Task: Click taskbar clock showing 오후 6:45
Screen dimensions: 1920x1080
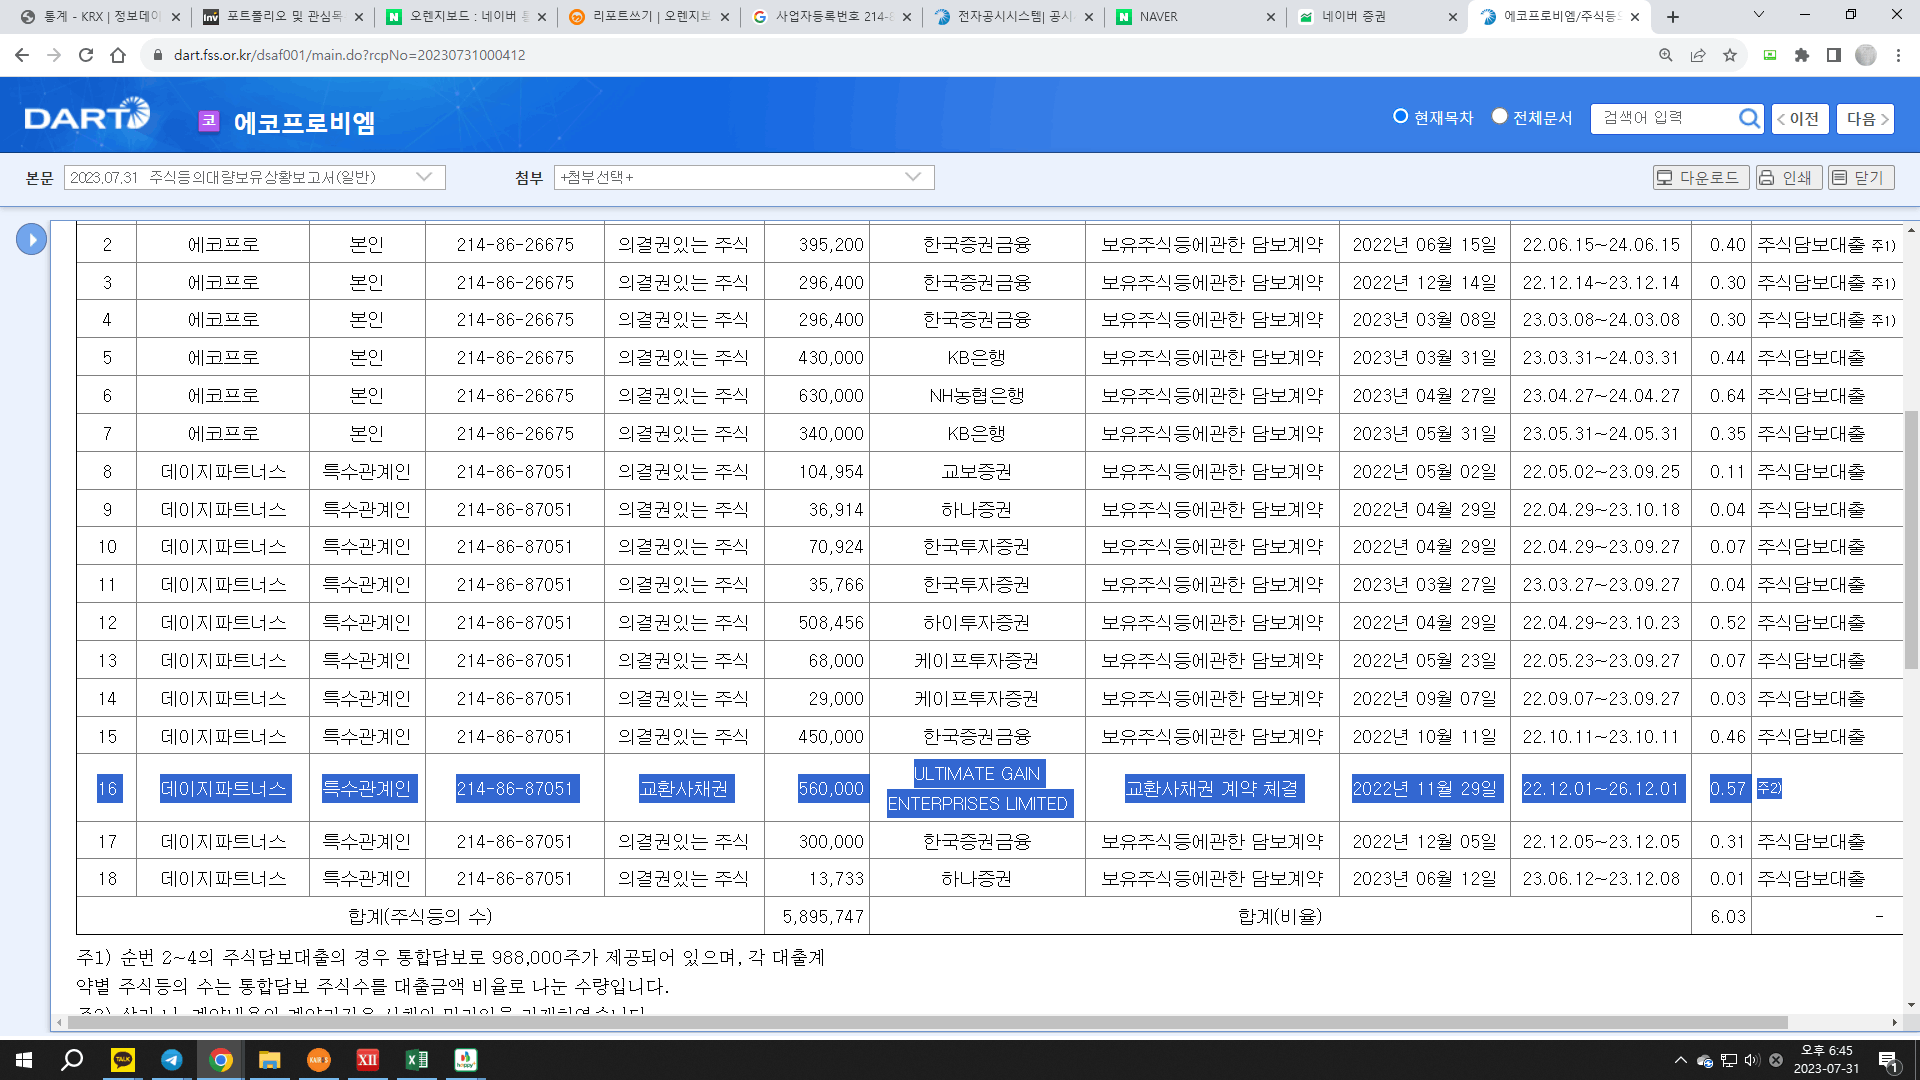Action: [1826, 1060]
